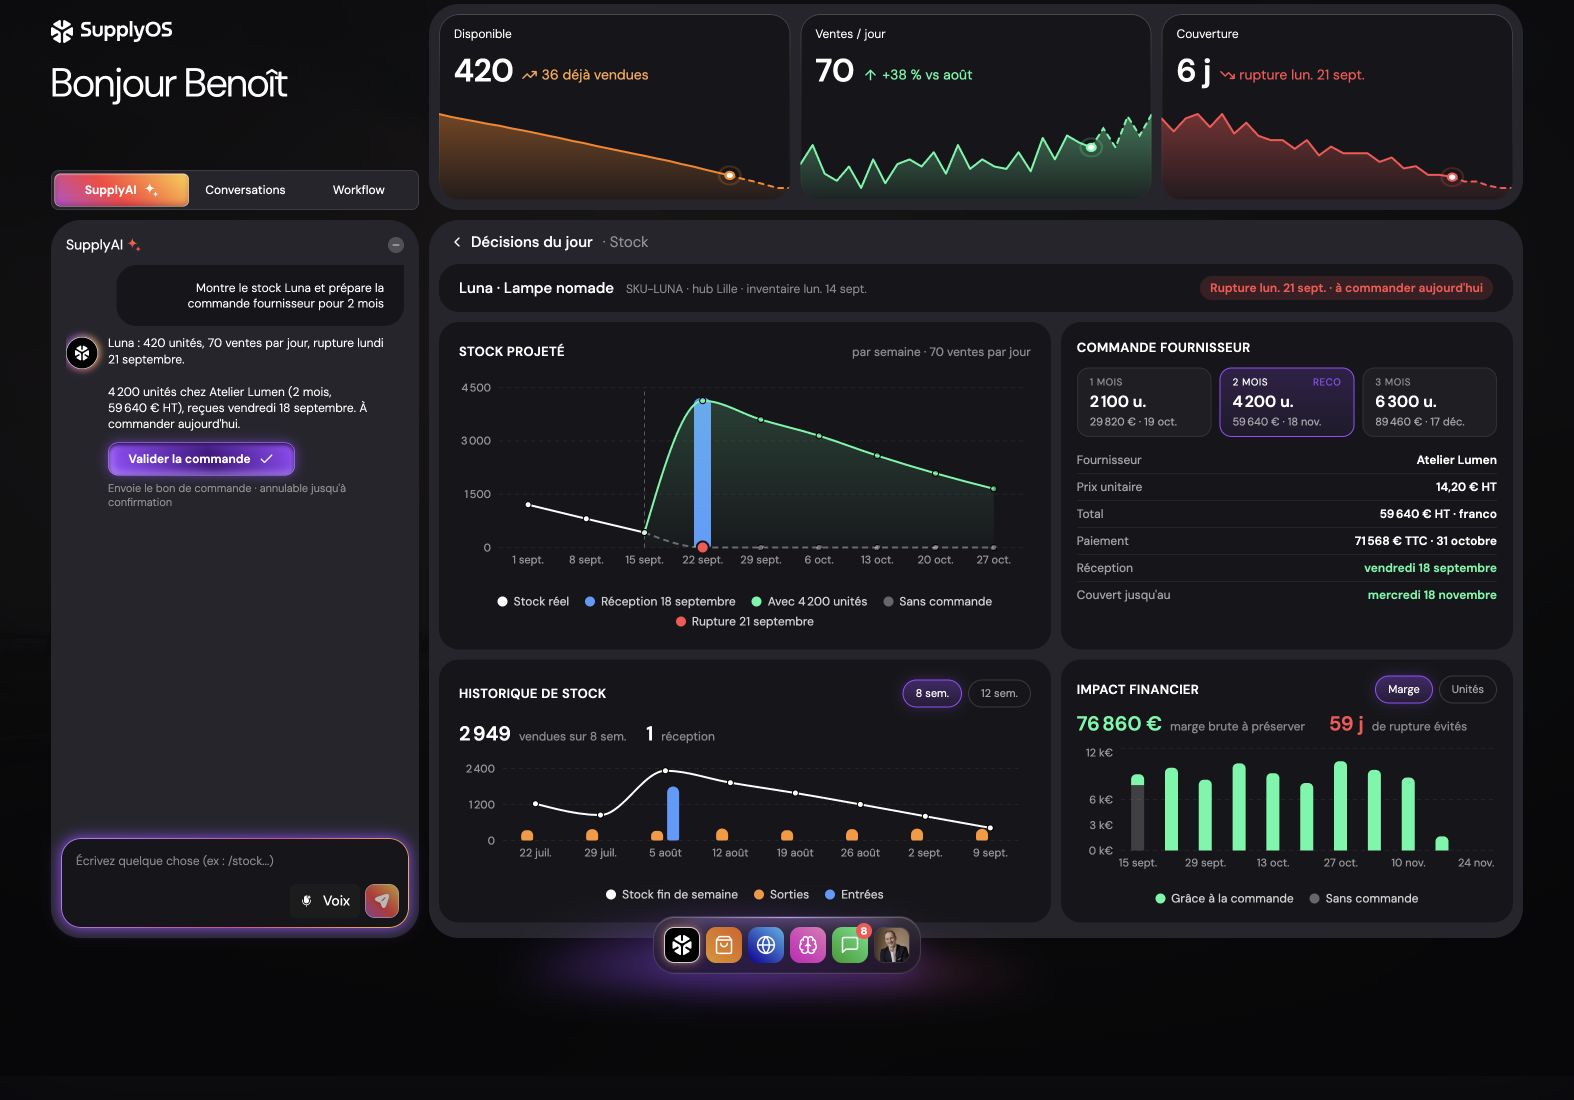Click marker dot on Couverture sparkline
Image resolution: width=1574 pixels, height=1100 pixels.
pos(1452,177)
